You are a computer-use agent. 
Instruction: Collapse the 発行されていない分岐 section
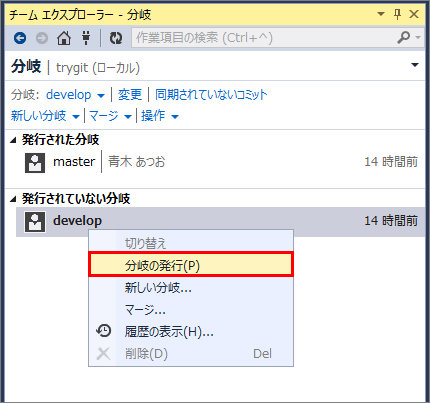(x=13, y=199)
